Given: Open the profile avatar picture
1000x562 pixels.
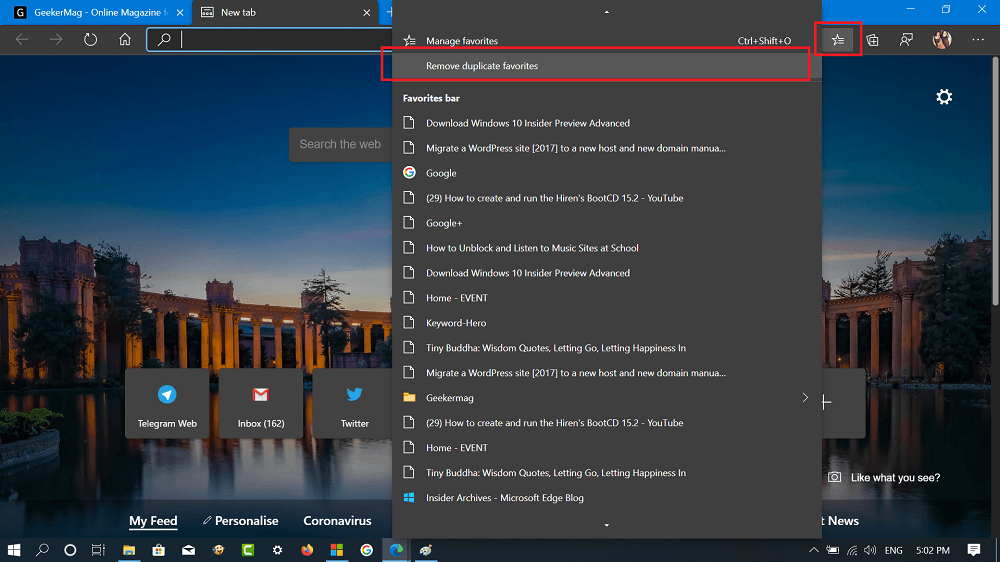Looking at the screenshot, I should [x=941, y=40].
